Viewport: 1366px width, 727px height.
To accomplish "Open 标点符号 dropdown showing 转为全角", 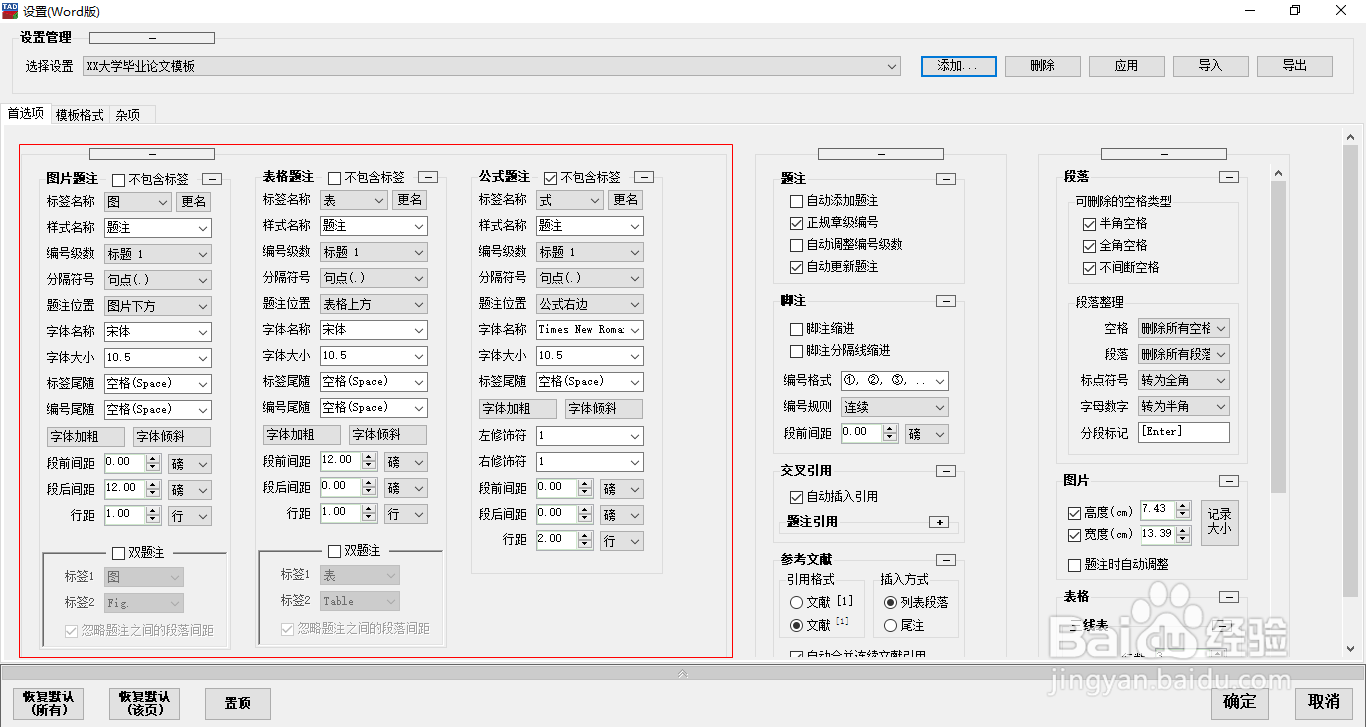I will coord(1184,380).
